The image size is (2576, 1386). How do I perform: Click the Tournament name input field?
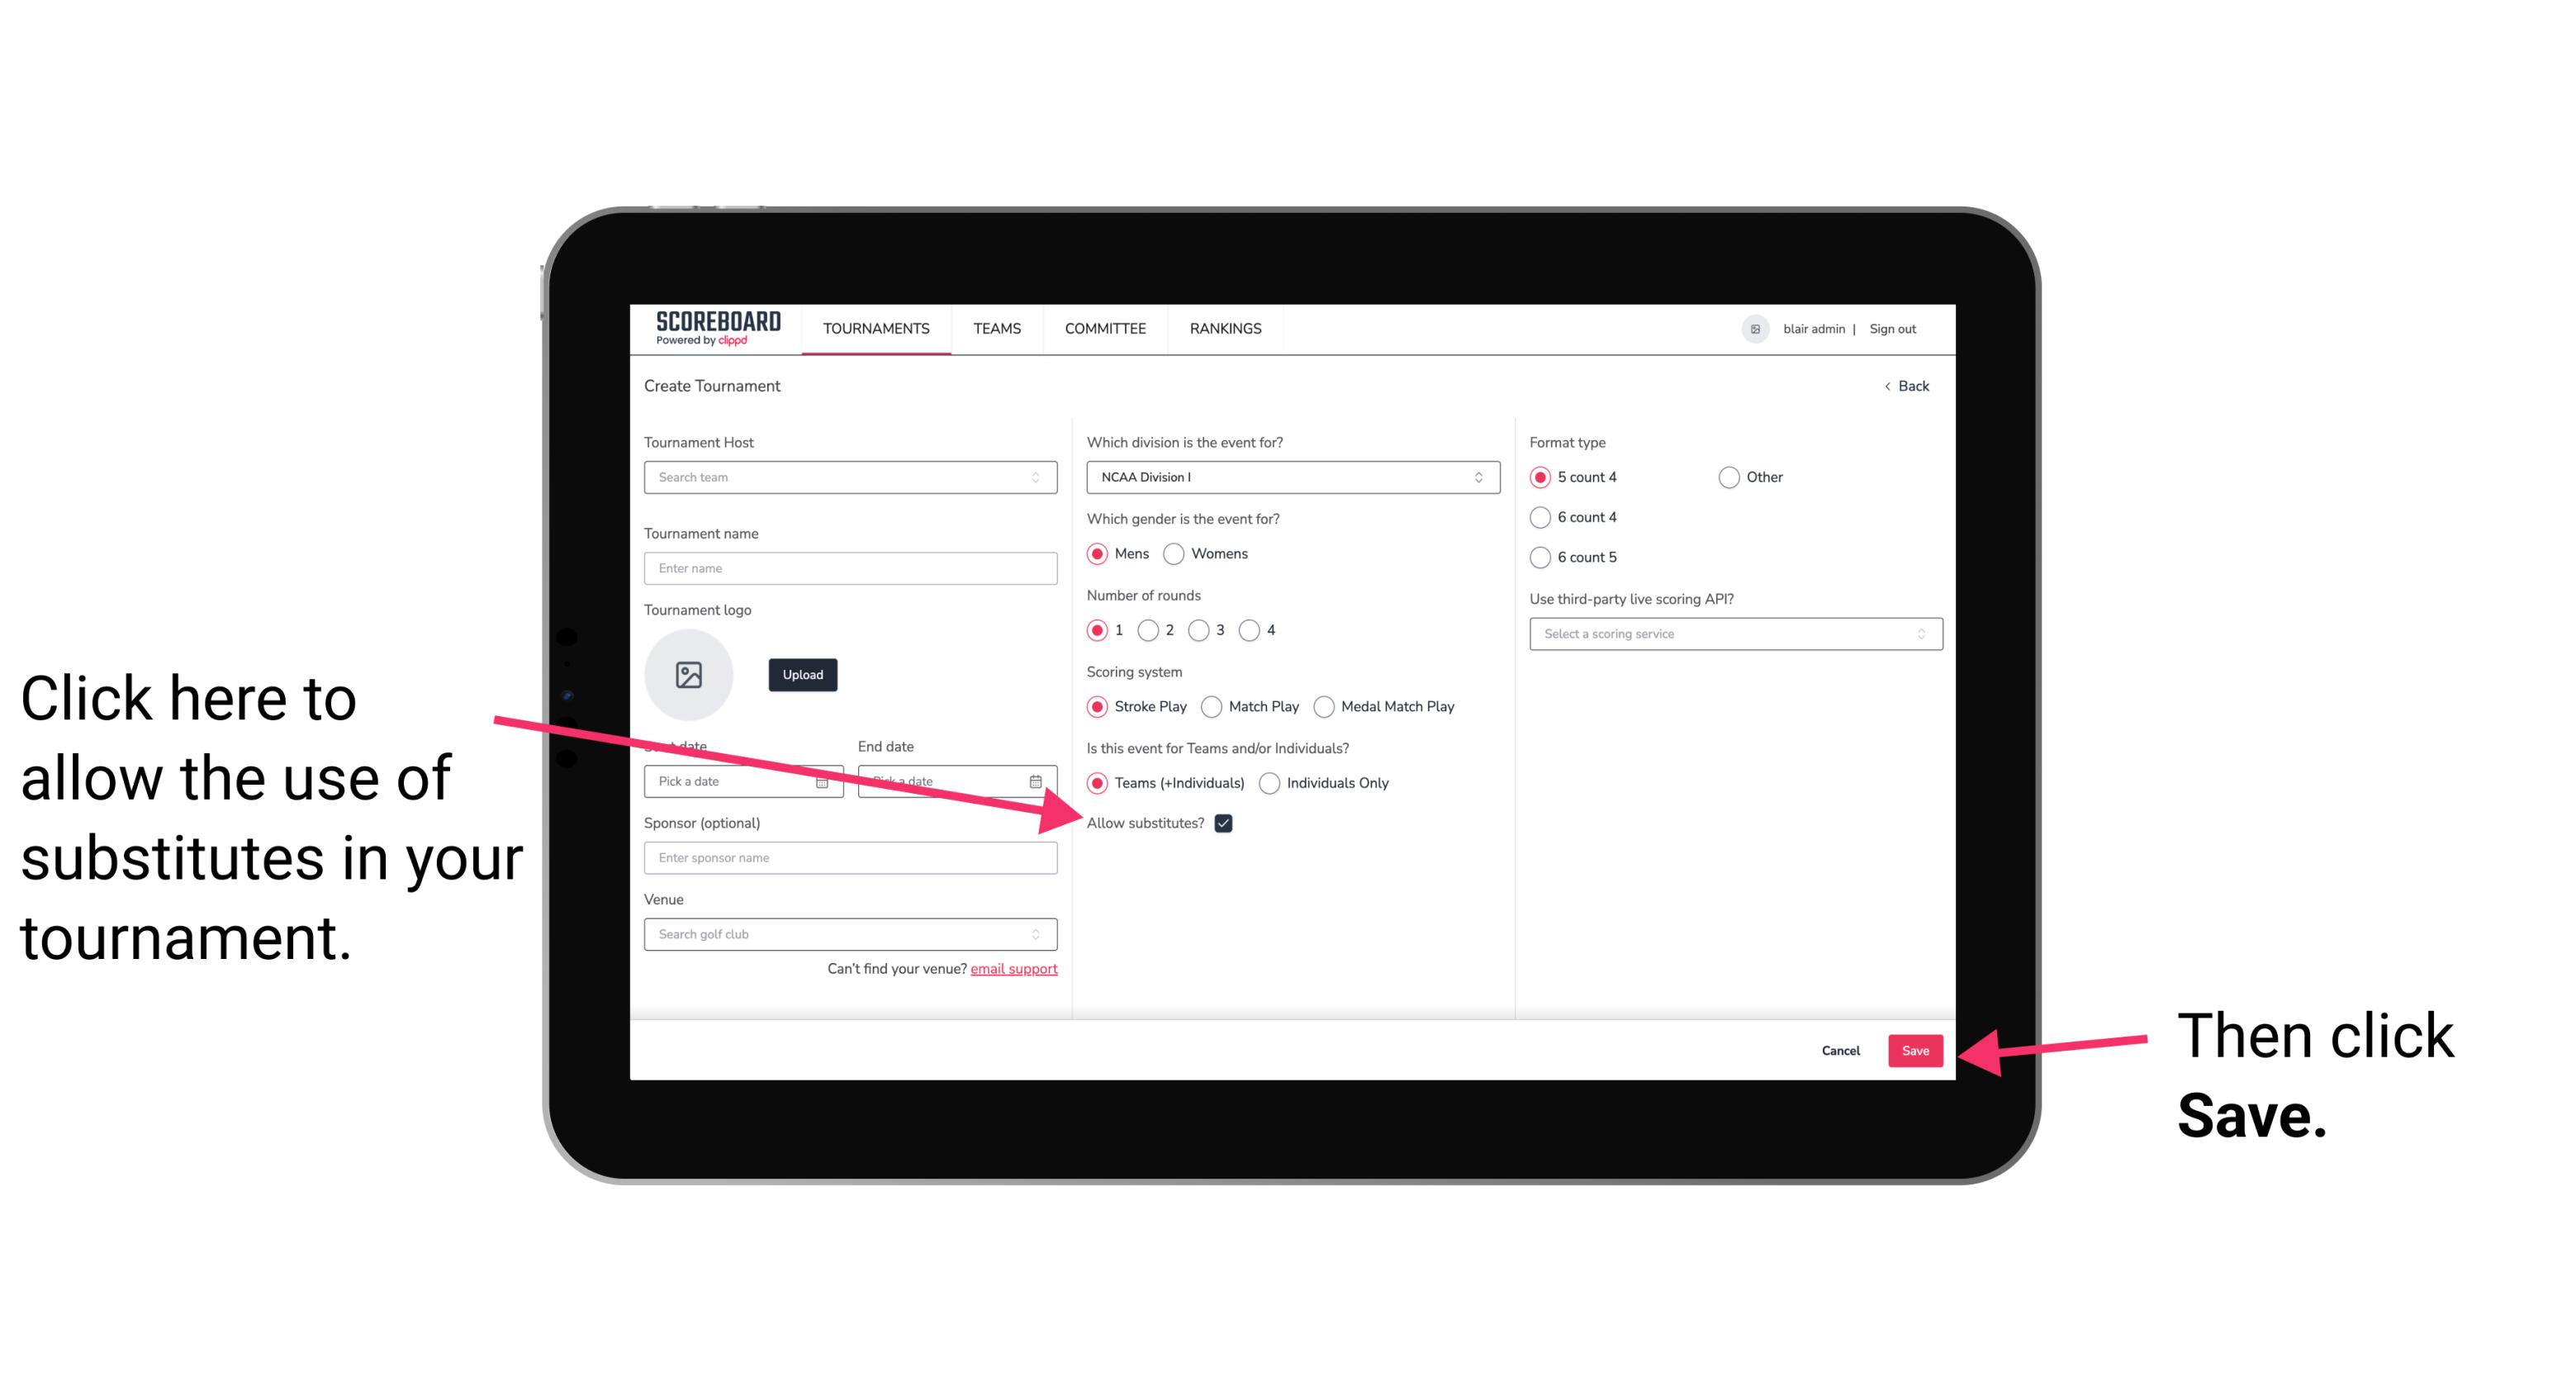click(x=852, y=568)
